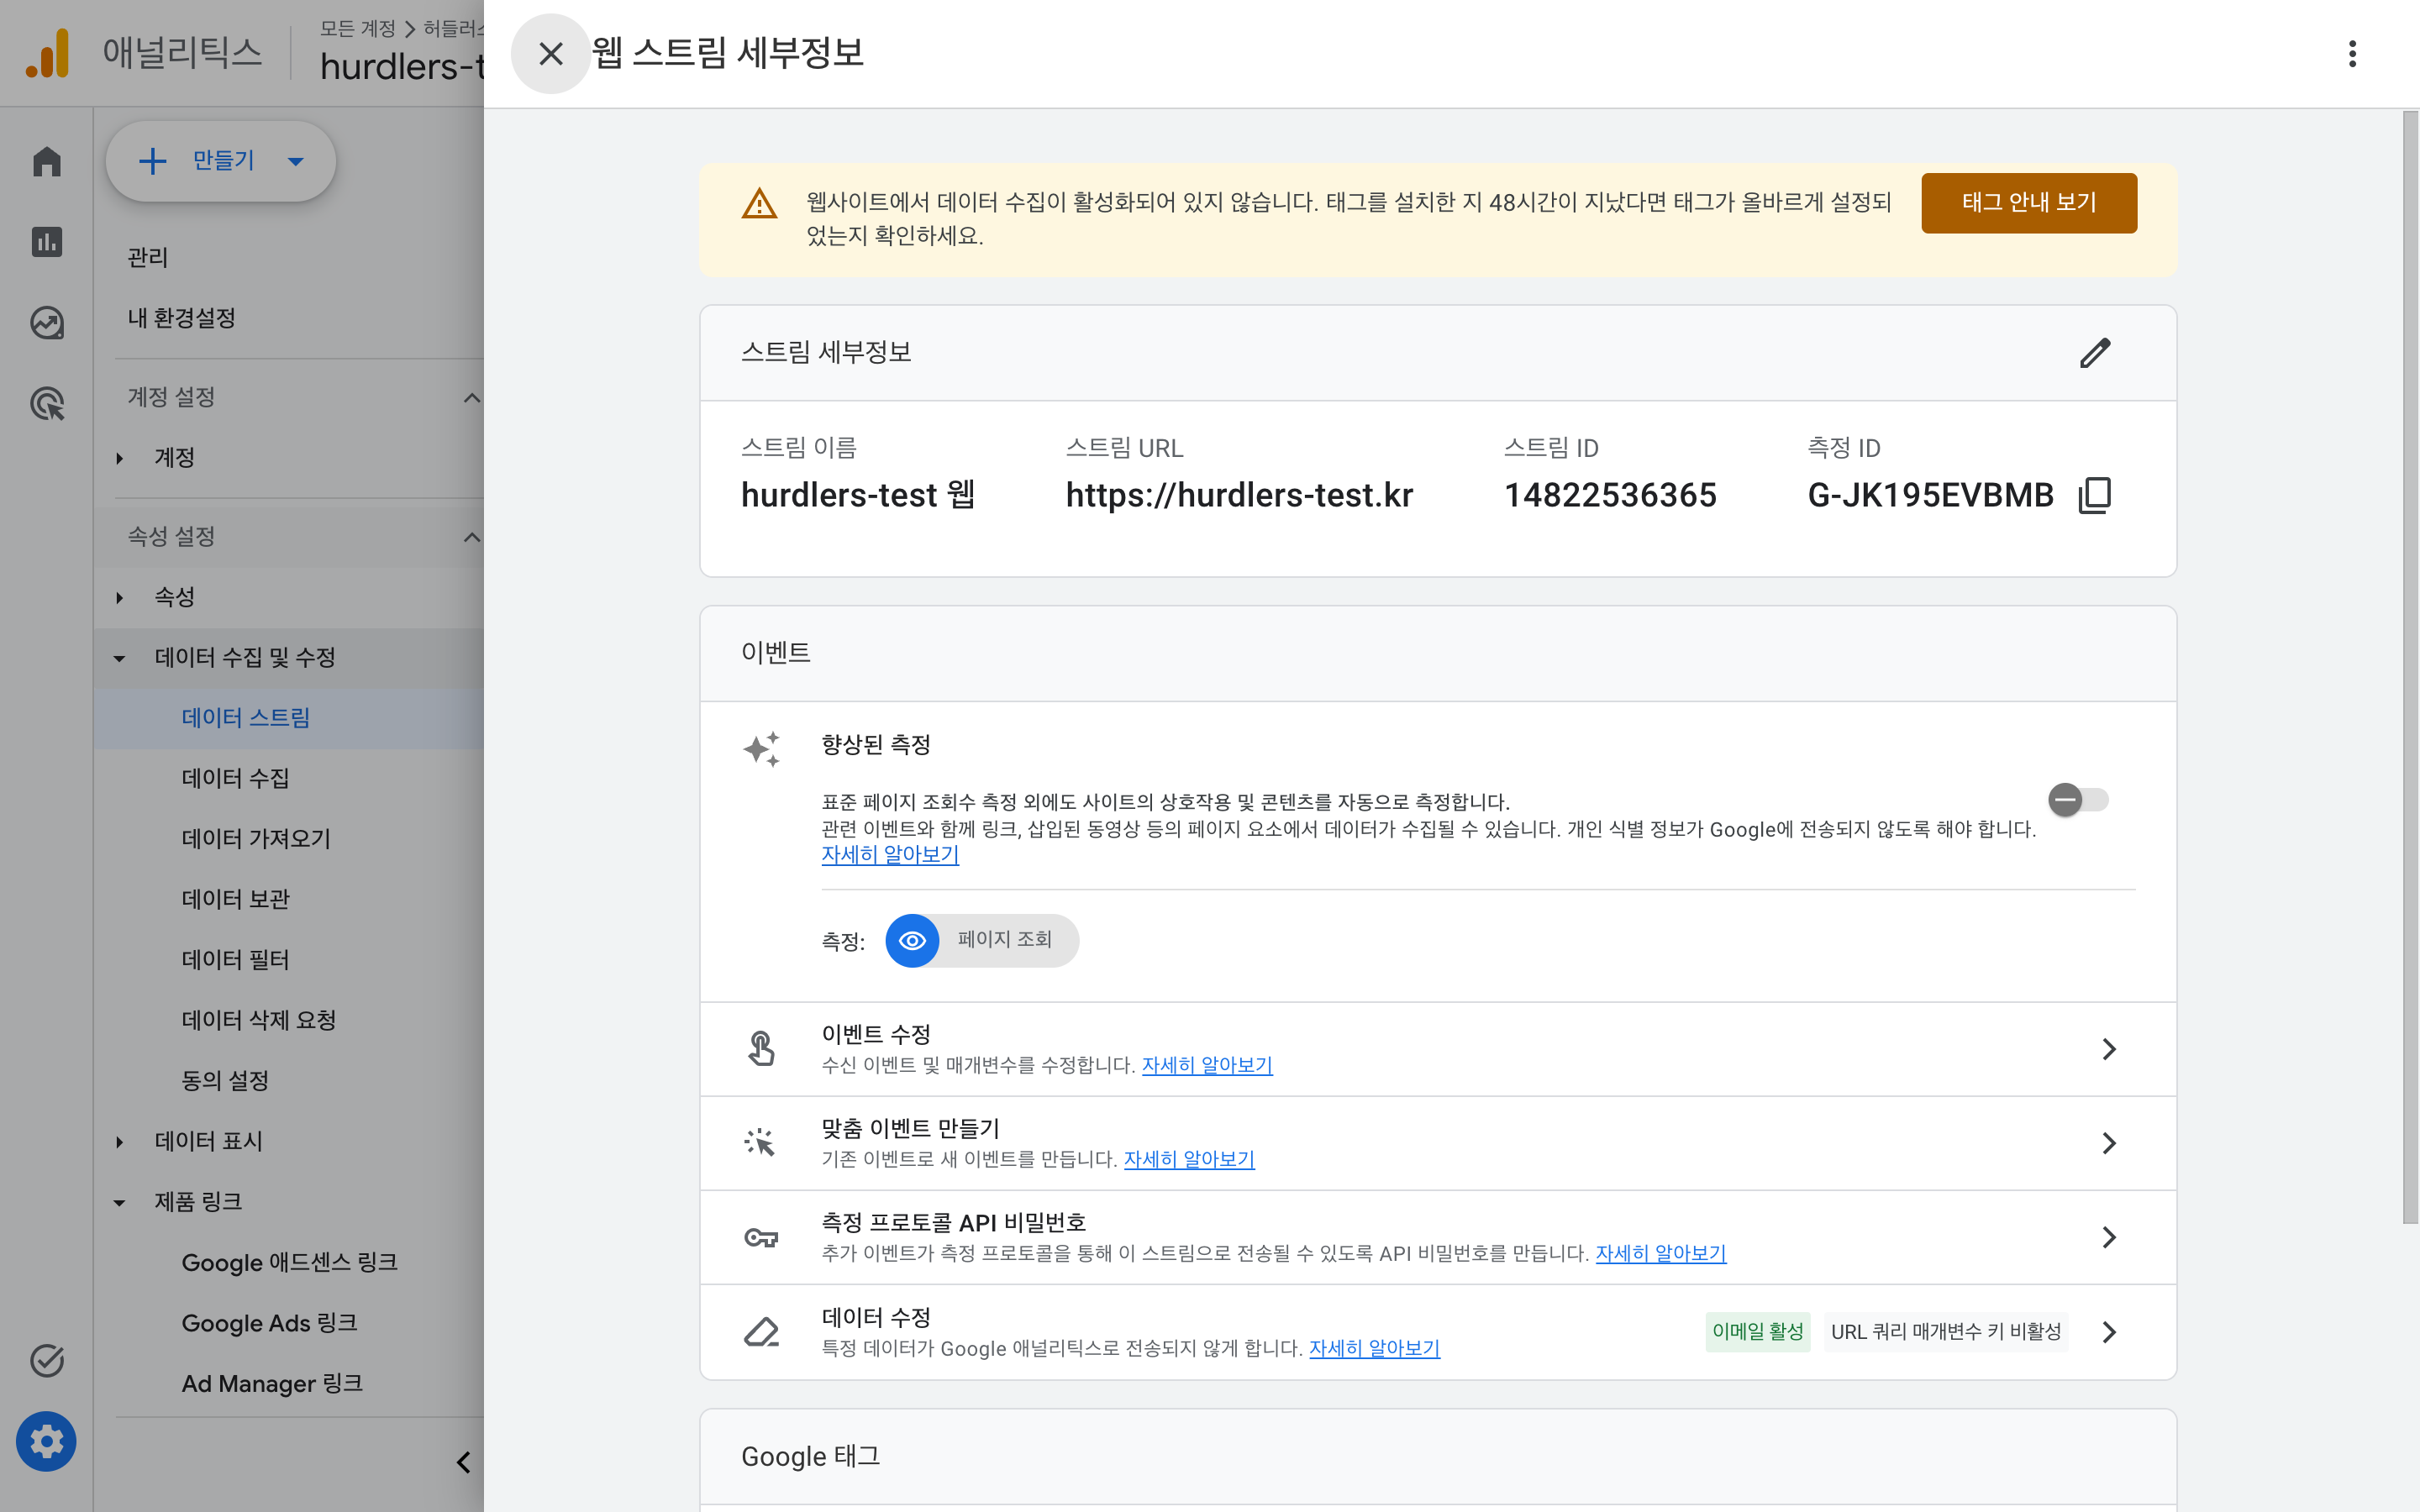Open 자세히 알아보기 link under 향상된 측정

pyautogui.click(x=890, y=855)
